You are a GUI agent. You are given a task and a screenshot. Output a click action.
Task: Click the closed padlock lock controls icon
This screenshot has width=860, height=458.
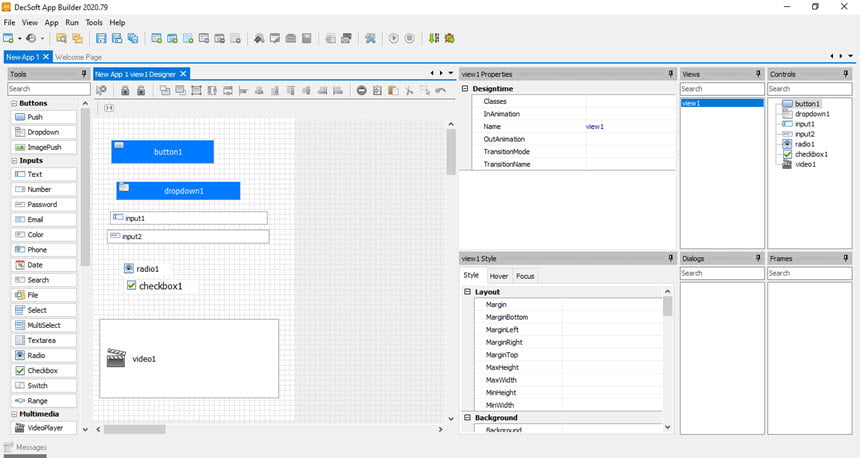coord(125,91)
